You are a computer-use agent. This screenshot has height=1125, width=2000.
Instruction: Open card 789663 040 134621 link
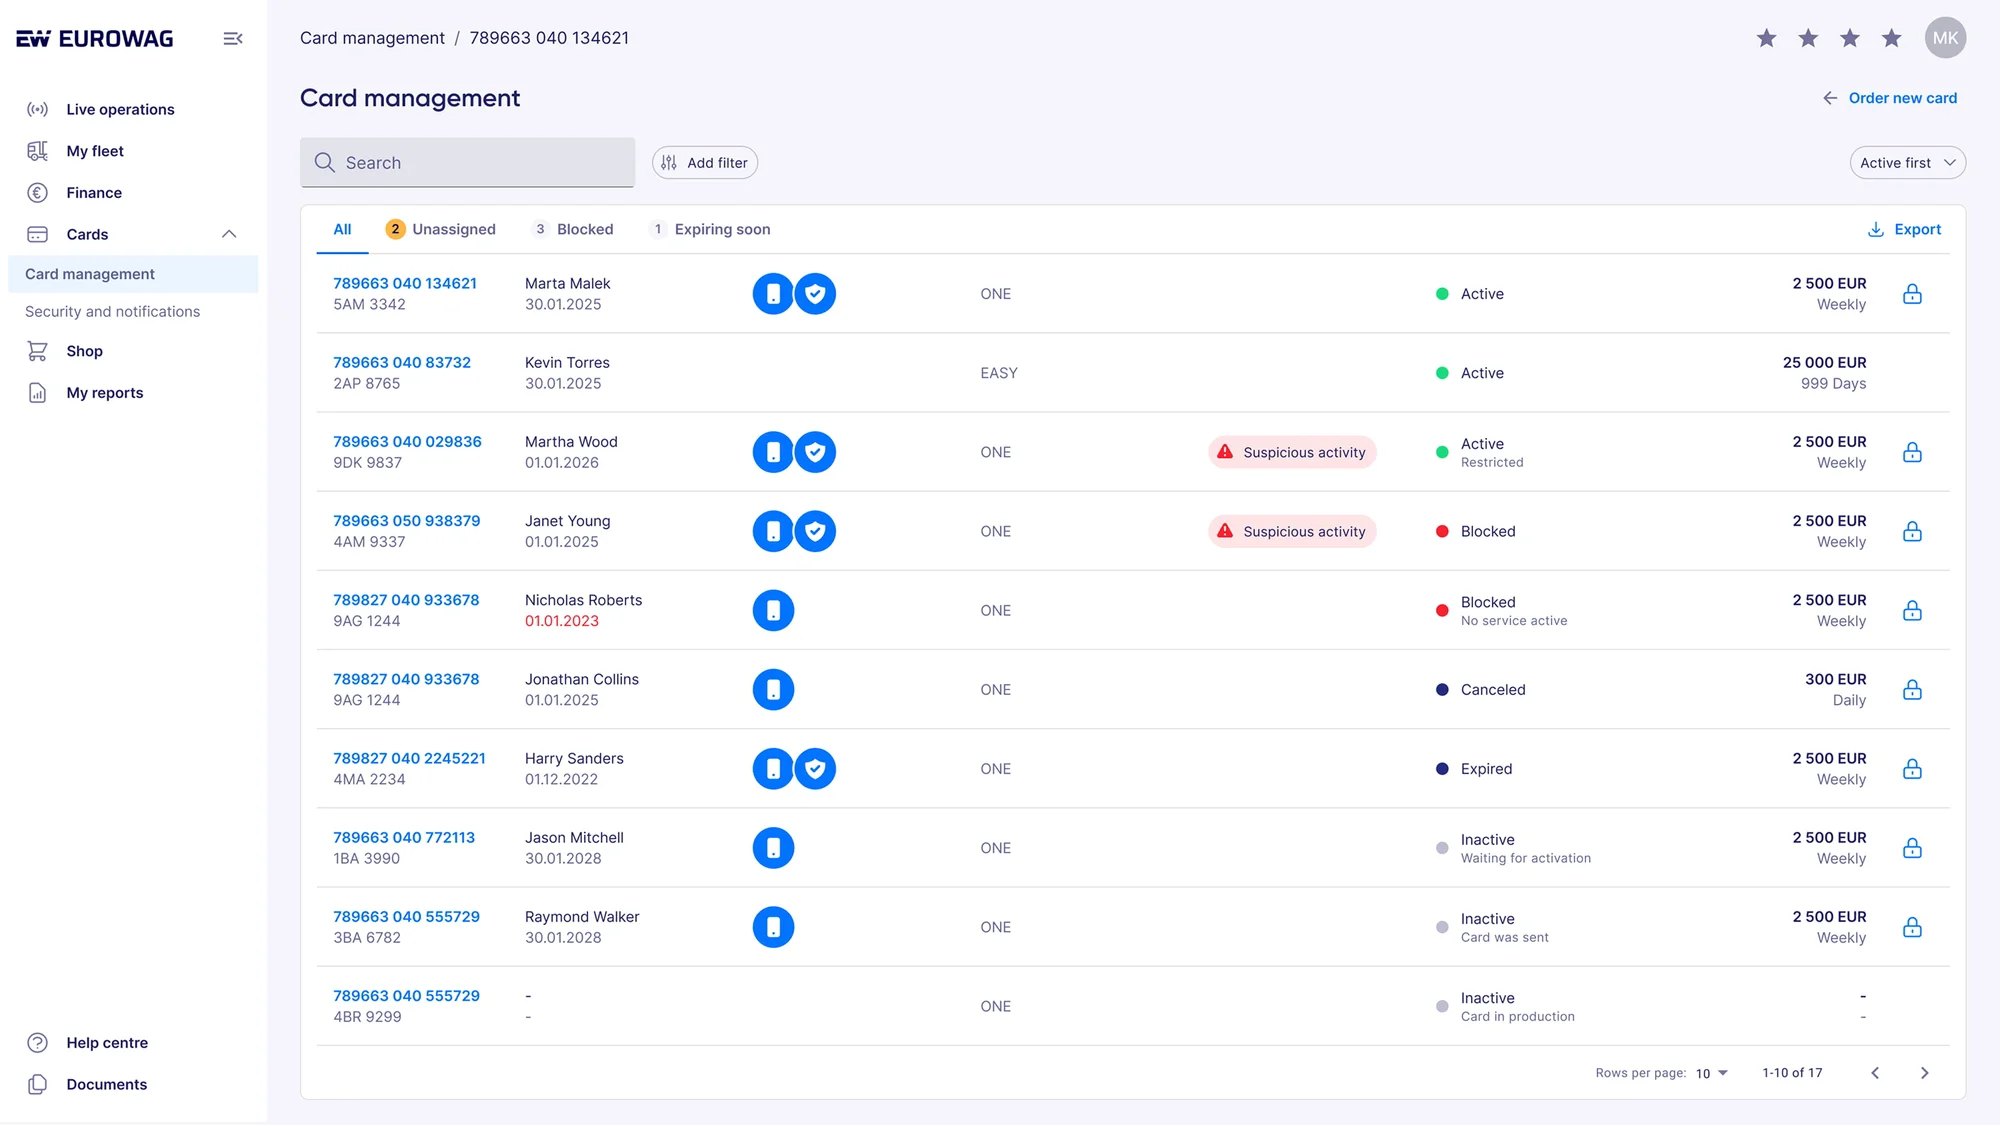(404, 283)
